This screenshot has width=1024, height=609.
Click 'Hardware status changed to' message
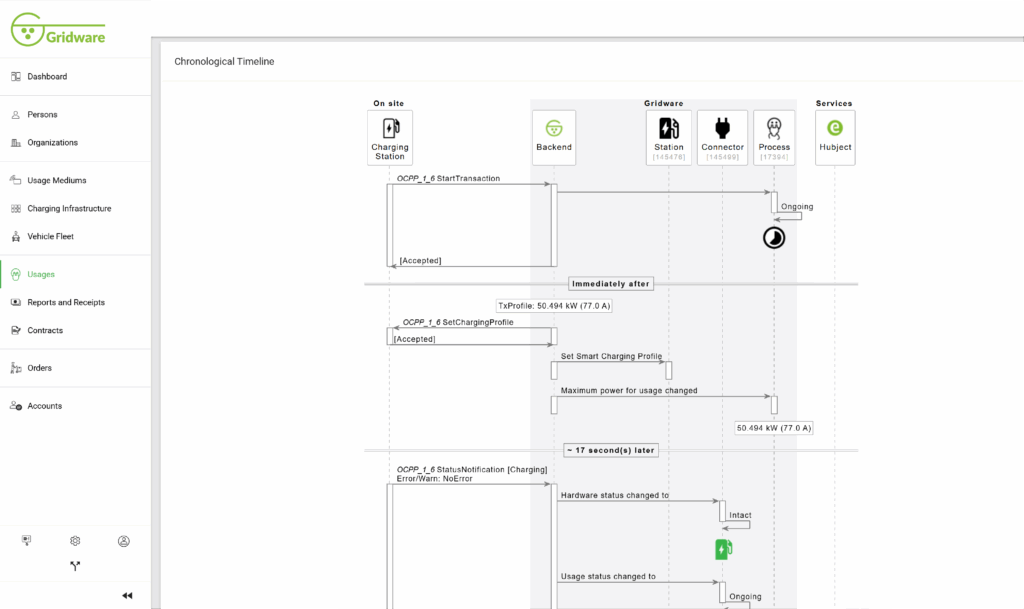tap(615, 495)
